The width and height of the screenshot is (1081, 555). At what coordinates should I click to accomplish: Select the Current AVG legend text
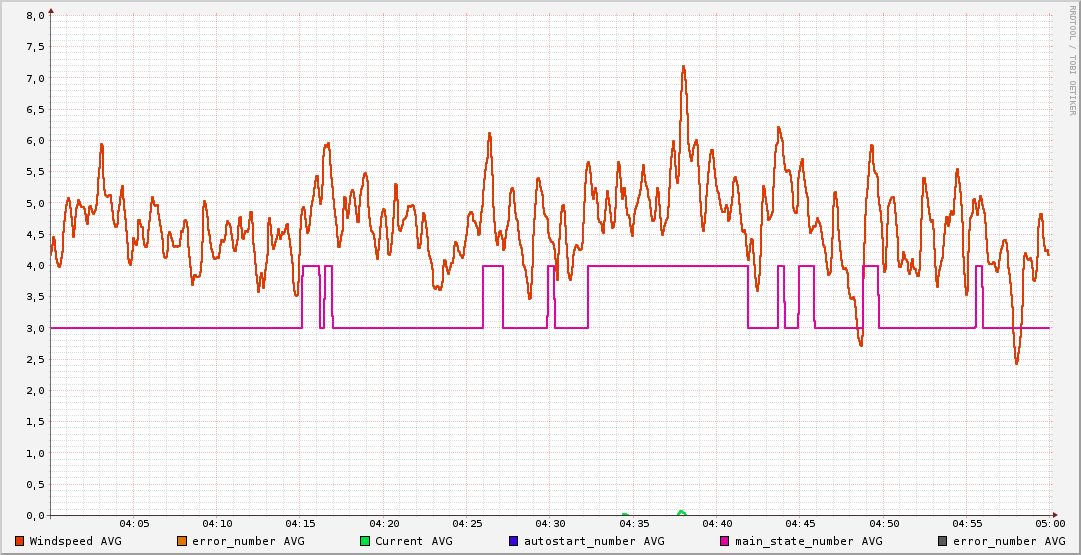click(413, 541)
